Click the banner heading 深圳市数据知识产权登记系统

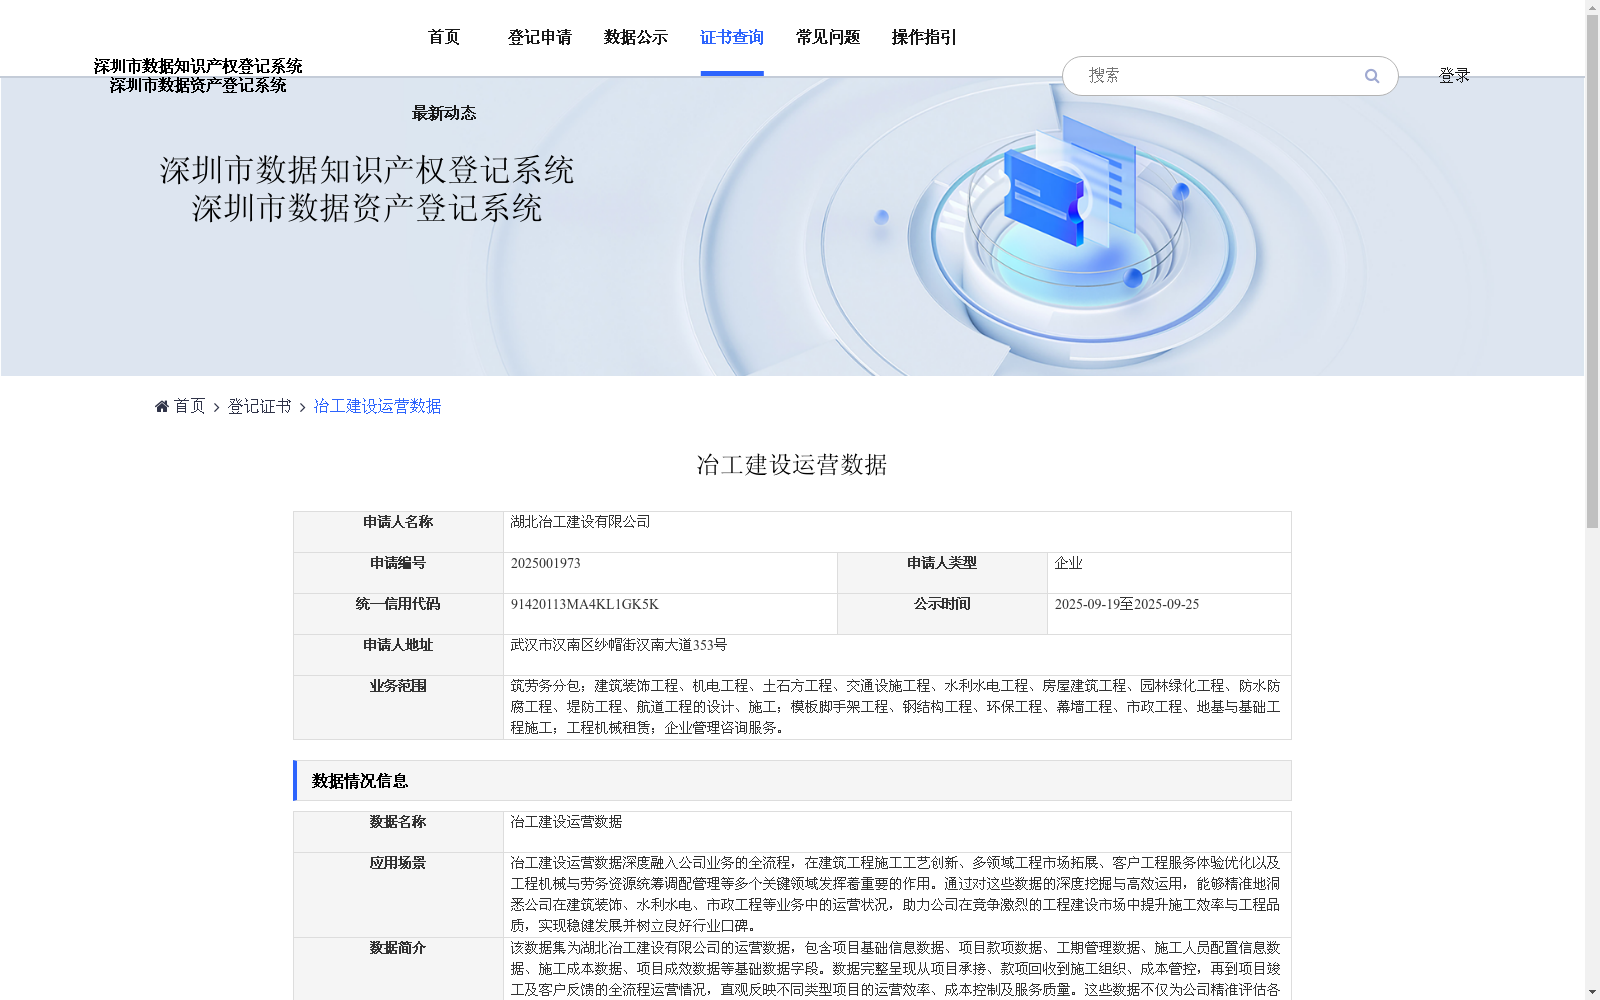coord(367,170)
